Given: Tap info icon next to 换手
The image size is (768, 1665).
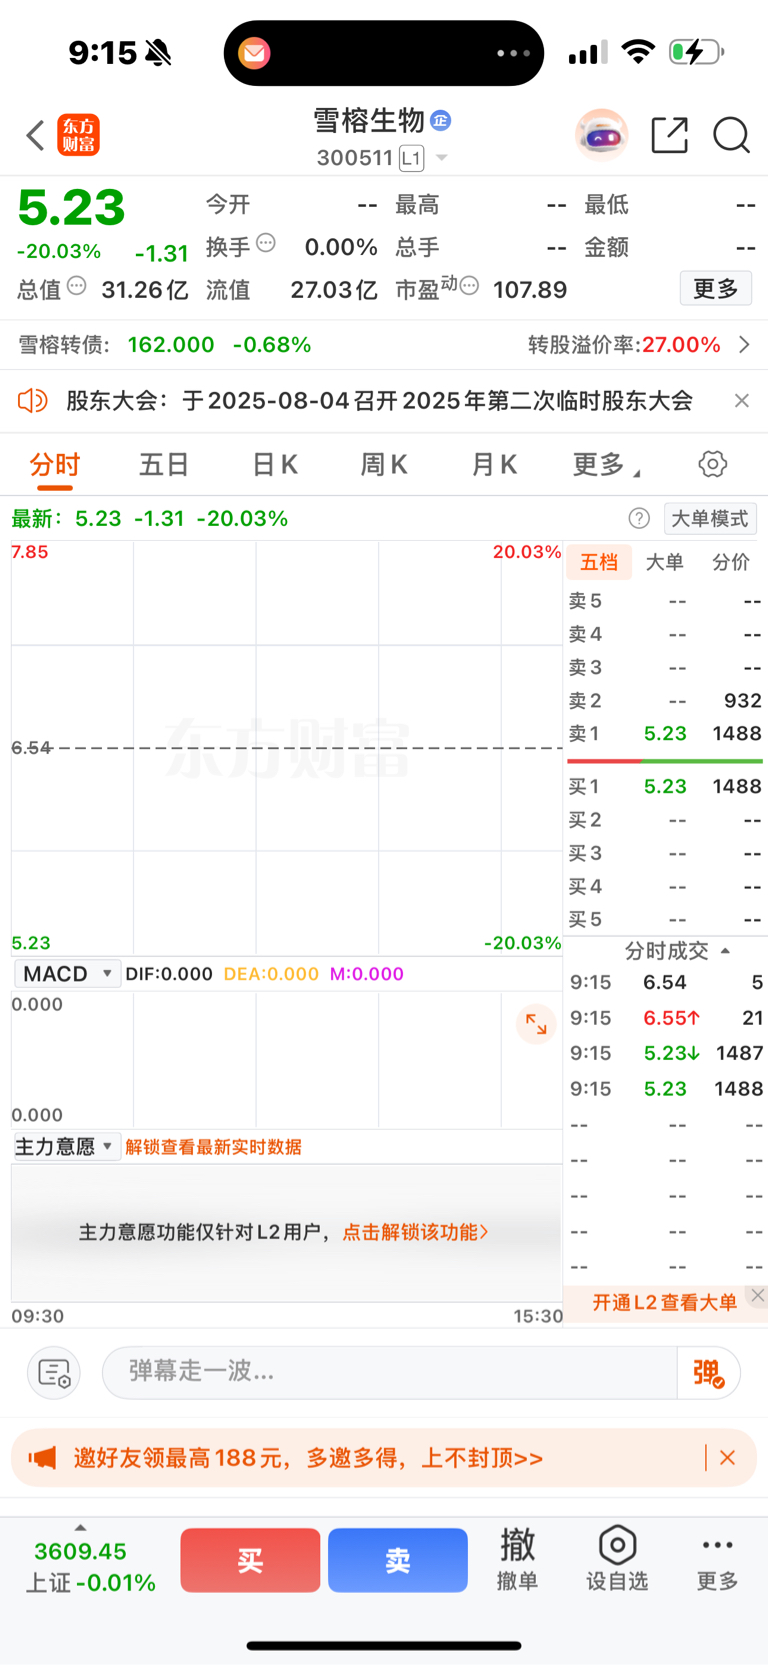Looking at the screenshot, I should tap(266, 242).
